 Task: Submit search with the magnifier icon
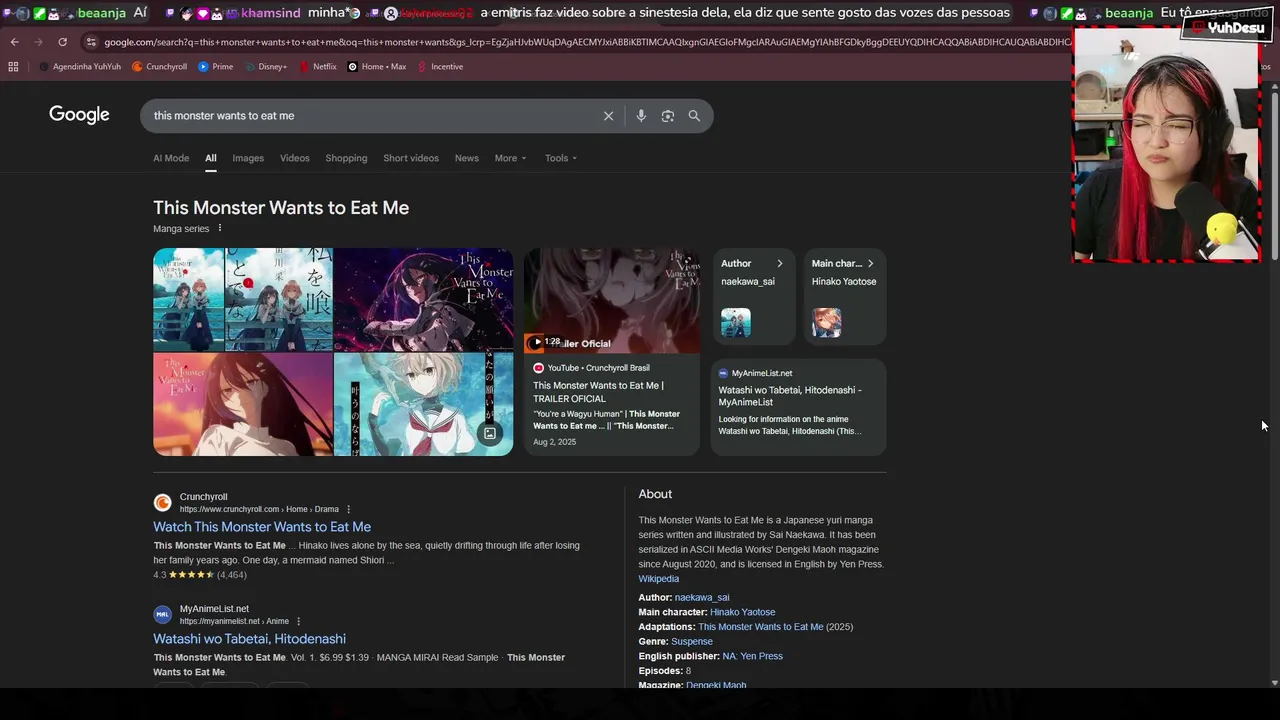(x=694, y=116)
